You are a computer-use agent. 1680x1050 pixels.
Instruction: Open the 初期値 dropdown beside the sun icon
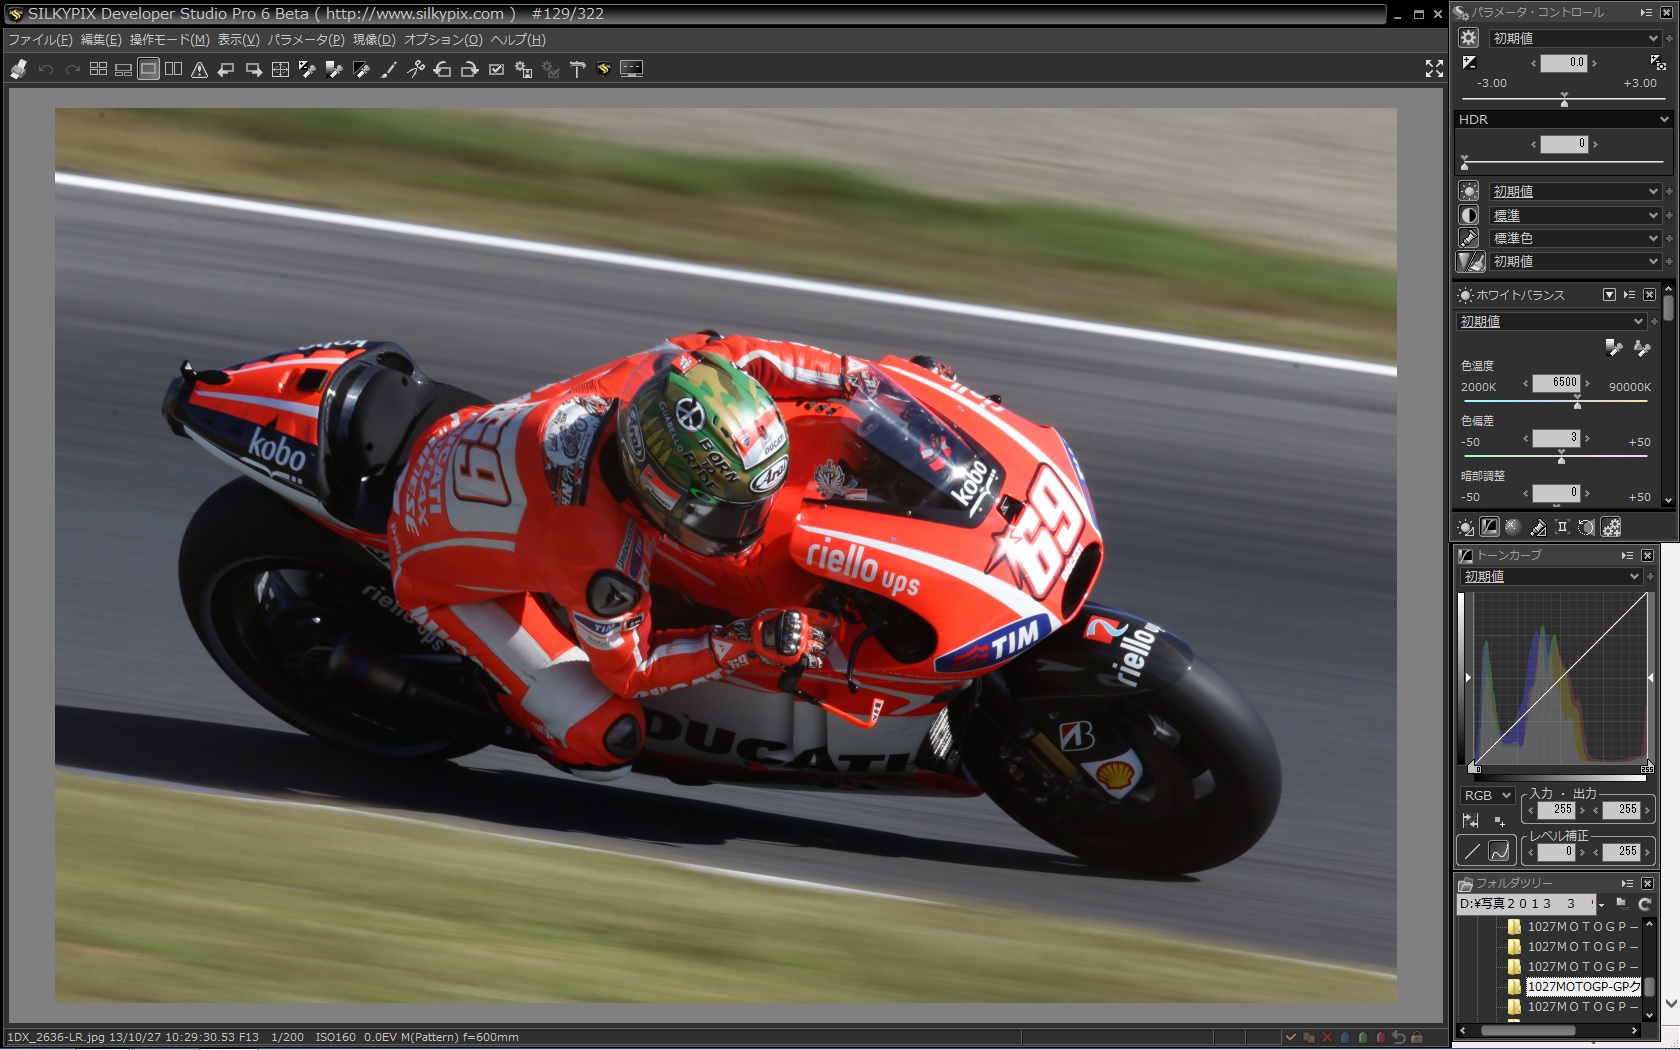(1574, 191)
